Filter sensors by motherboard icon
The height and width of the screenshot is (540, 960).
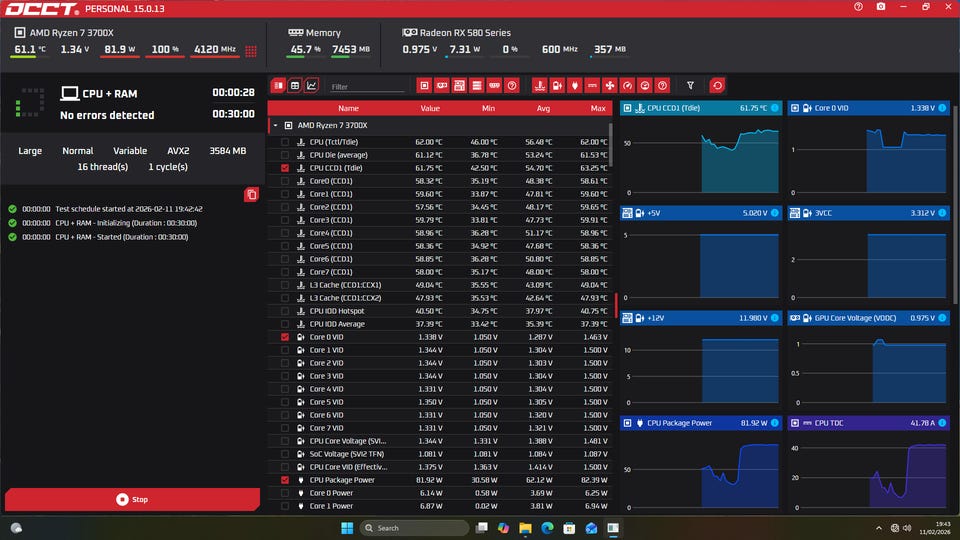click(459, 86)
